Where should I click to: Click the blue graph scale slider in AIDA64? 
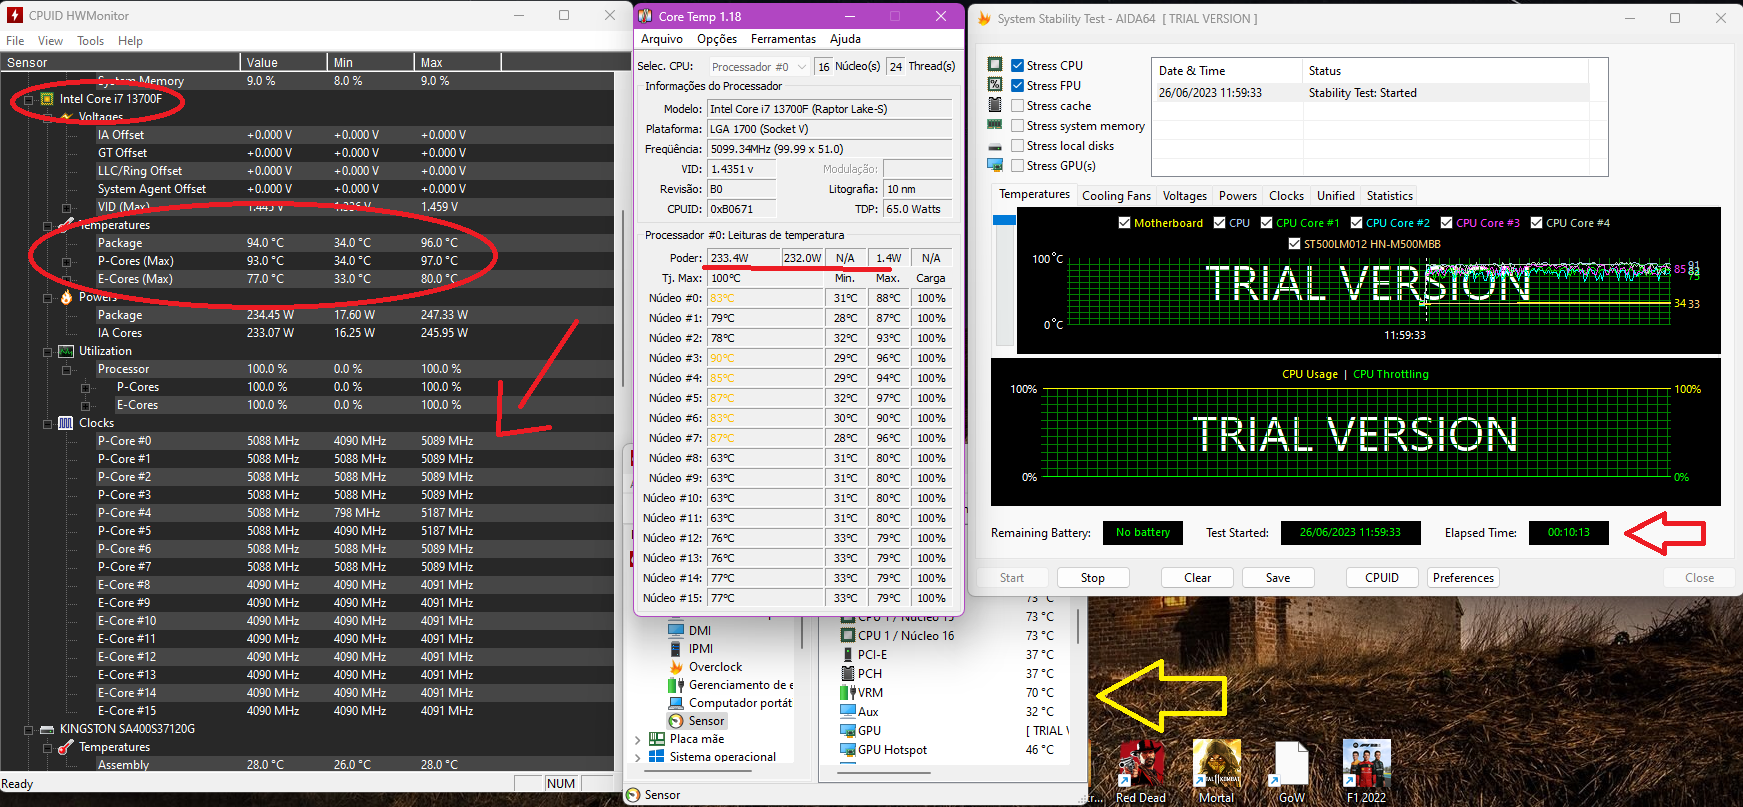[x=1003, y=220]
